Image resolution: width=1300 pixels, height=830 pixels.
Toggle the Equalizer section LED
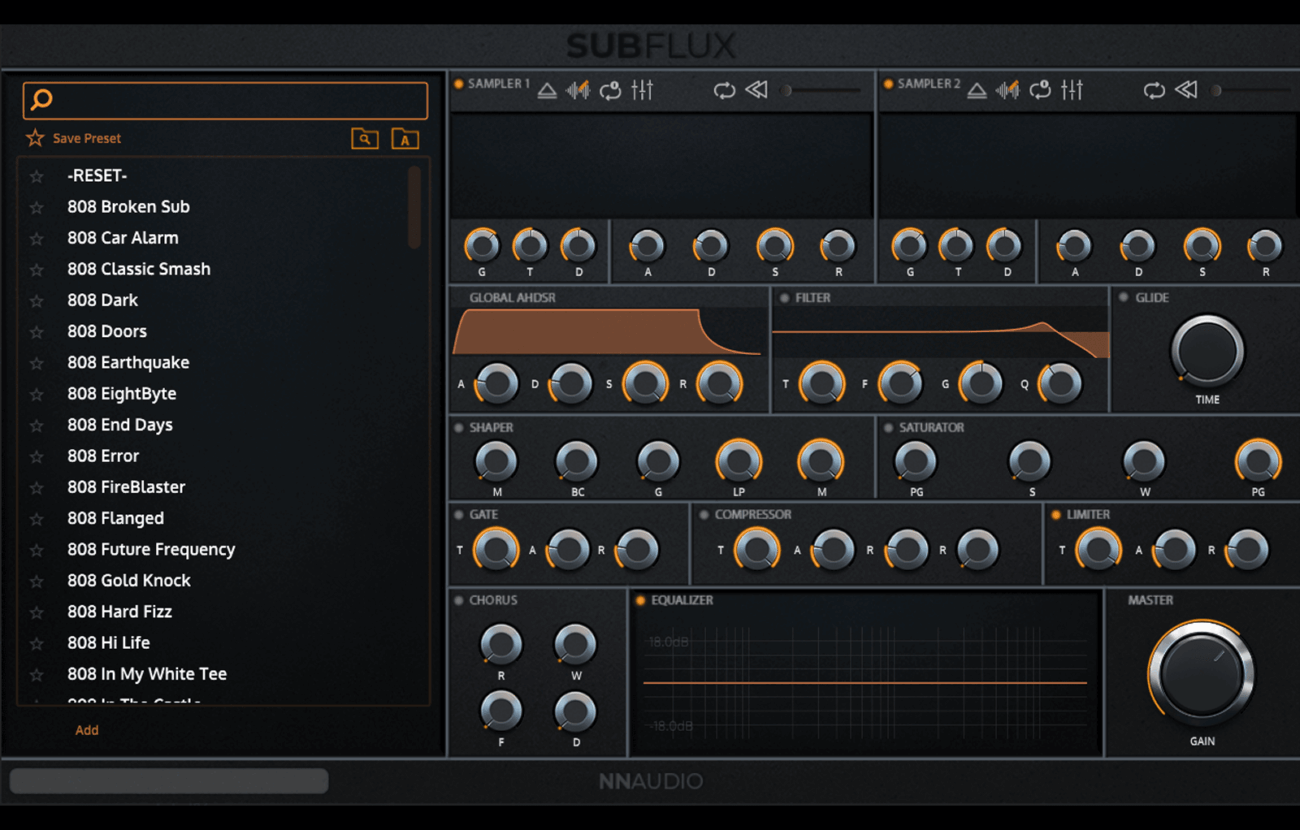click(x=640, y=601)
